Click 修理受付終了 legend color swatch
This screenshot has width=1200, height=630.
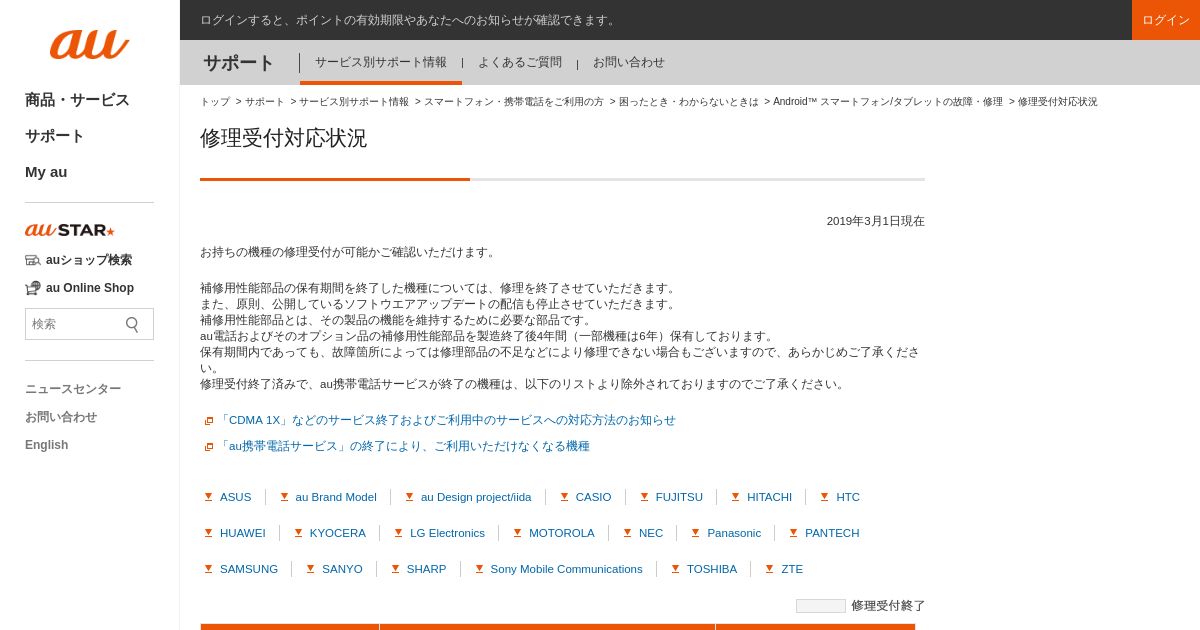tap(821, 606)
